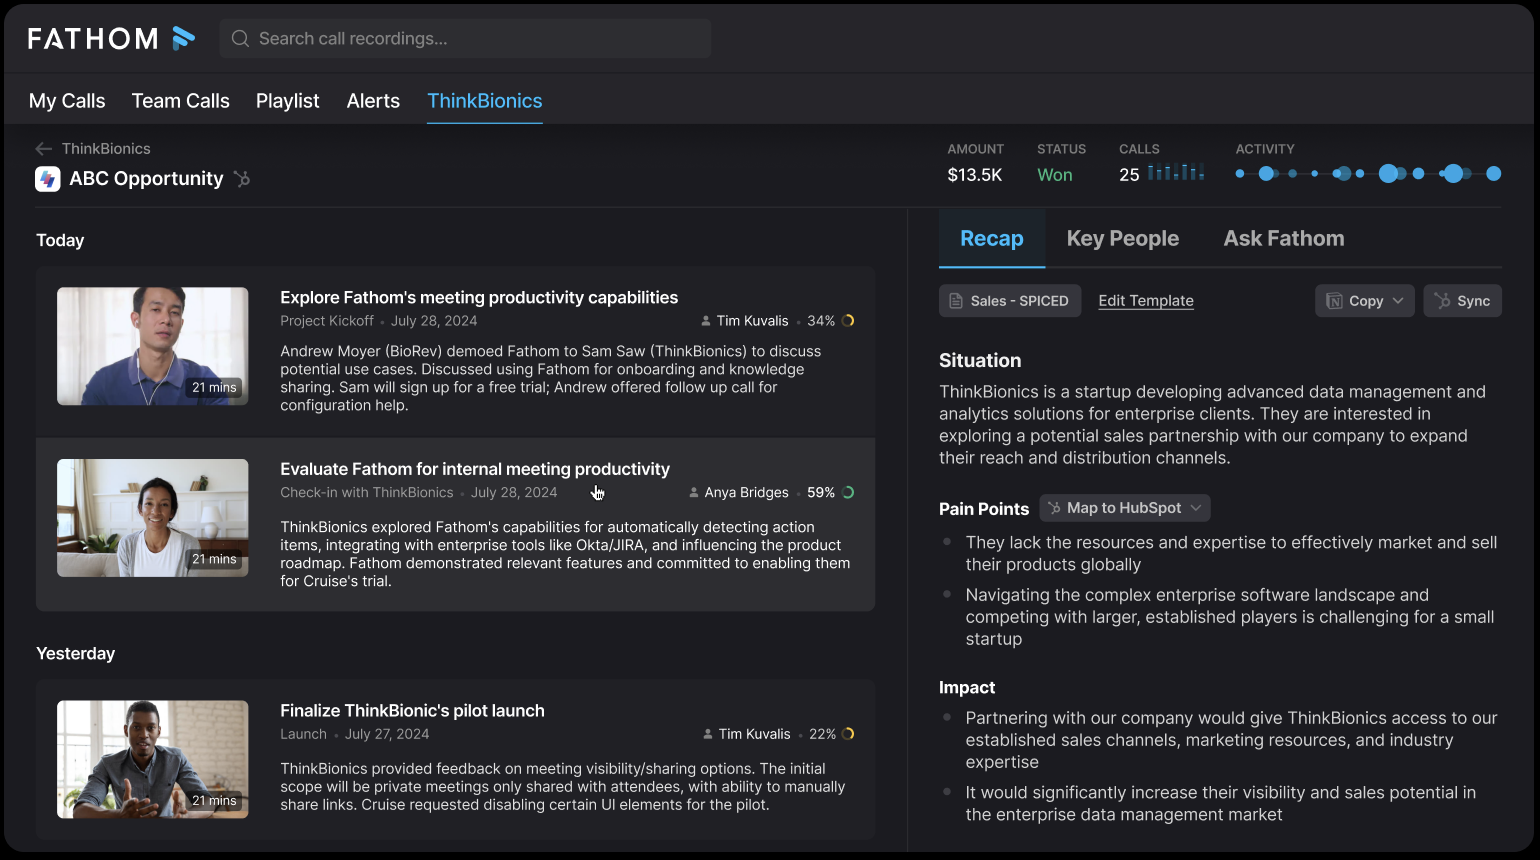Click the calls bar chart icon

coord(1176,172)
